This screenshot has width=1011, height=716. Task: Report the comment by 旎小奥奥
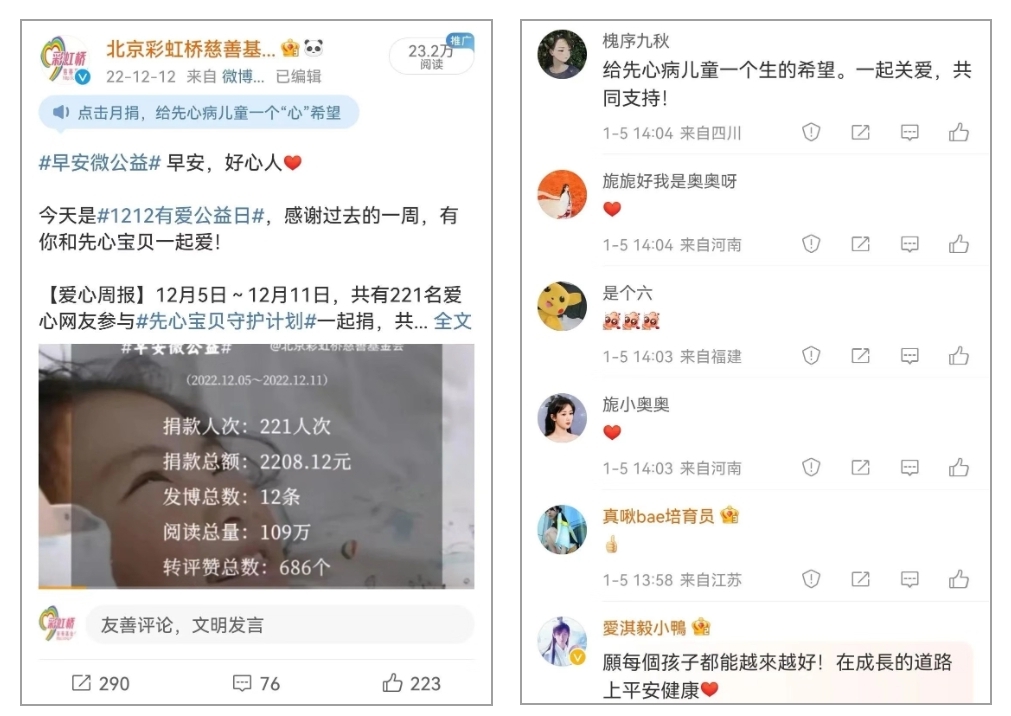click(x=810, y=468)
